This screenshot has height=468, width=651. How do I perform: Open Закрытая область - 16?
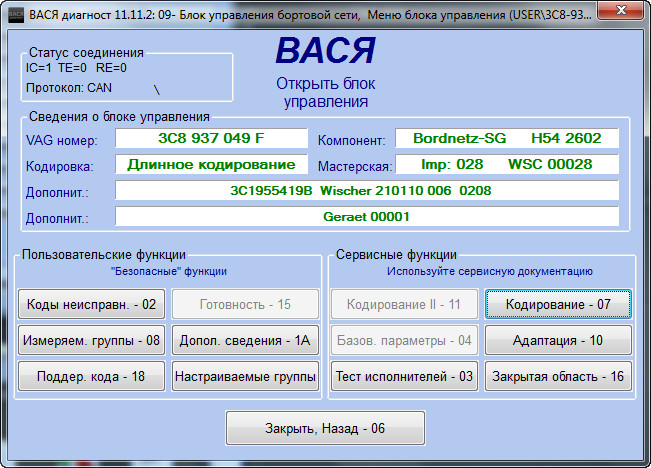(559, 376)
